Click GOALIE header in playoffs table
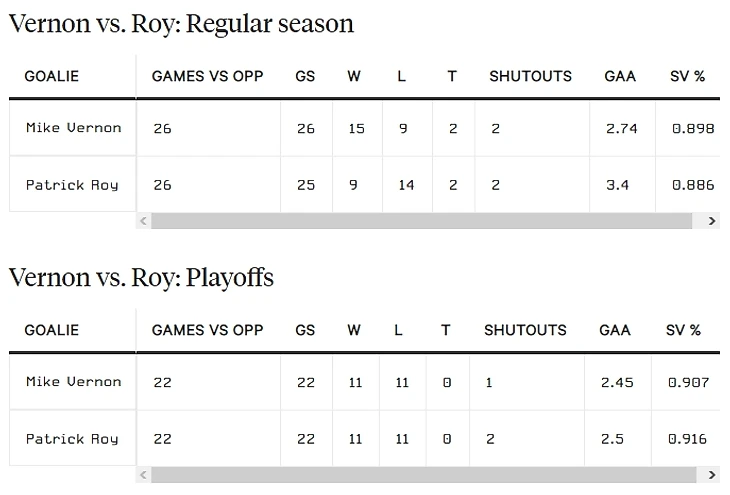This screenshot has height=495, width=730. (x=52, y=330)
